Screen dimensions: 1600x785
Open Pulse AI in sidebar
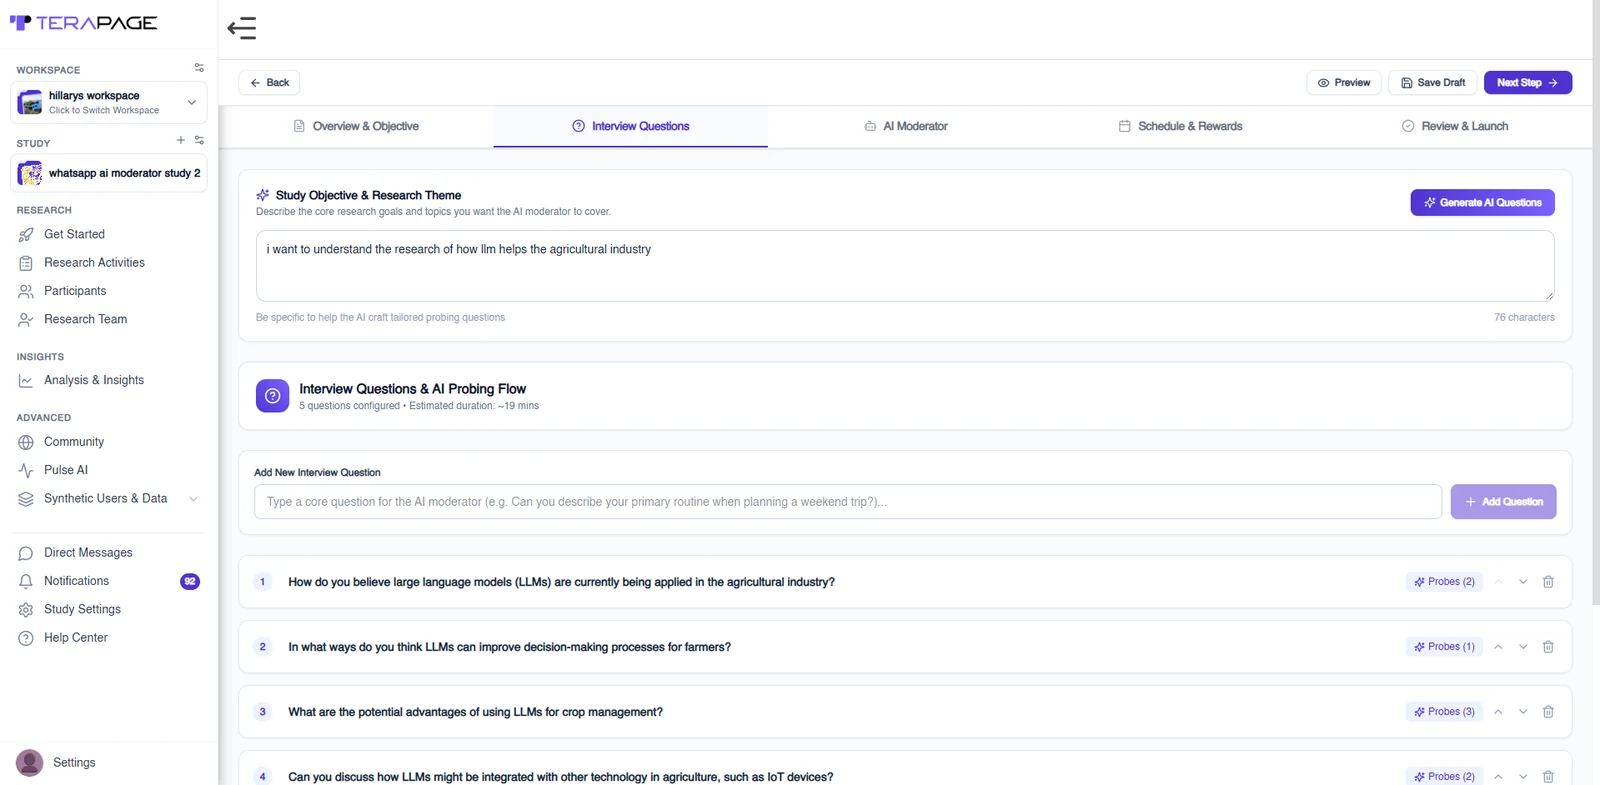pyautogui.click(x=66, y=470)
